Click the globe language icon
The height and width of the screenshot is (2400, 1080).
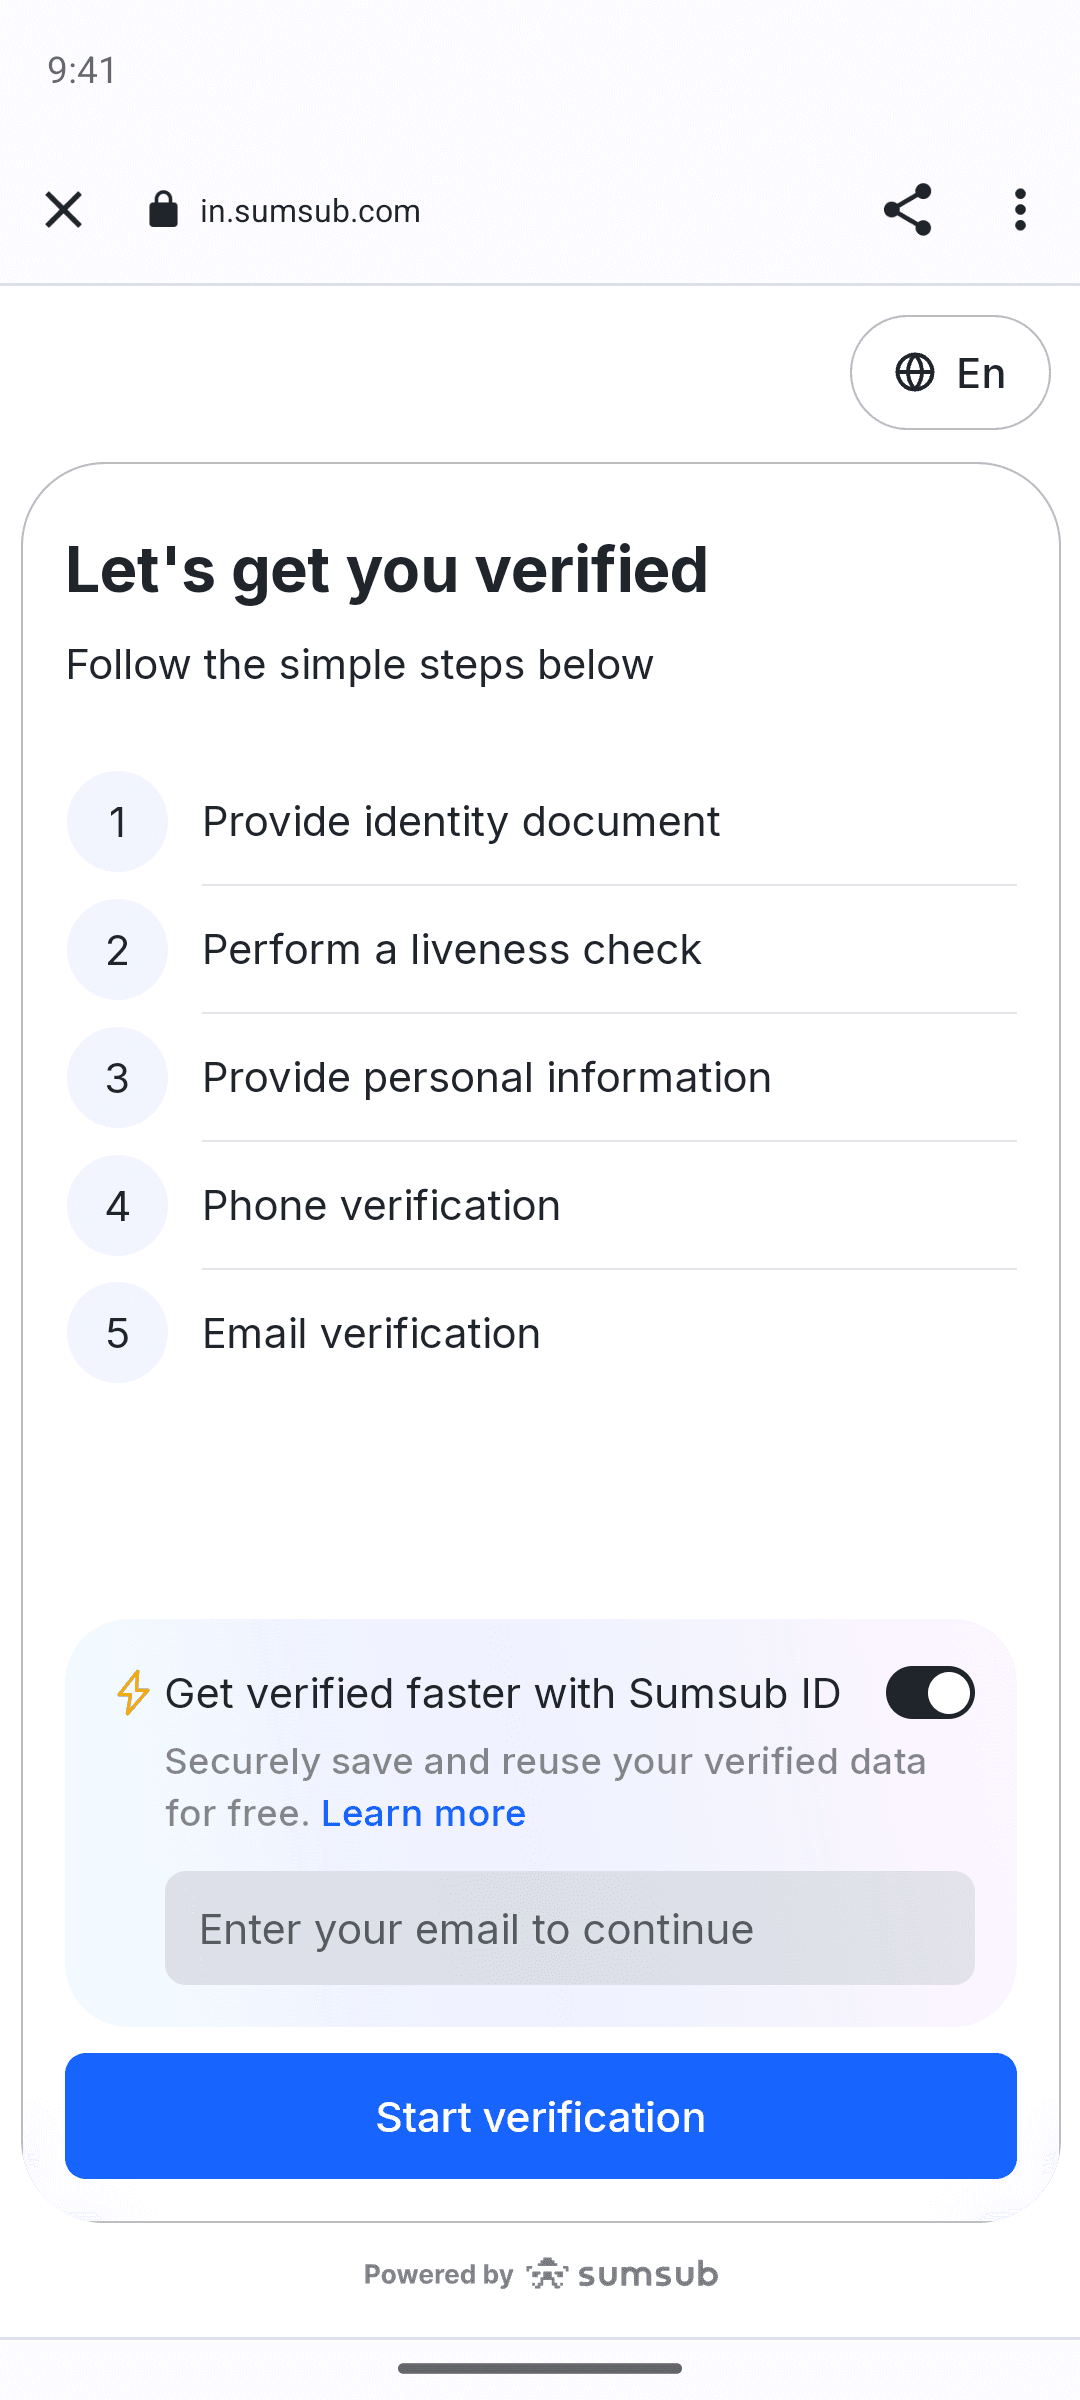[915, 372]
